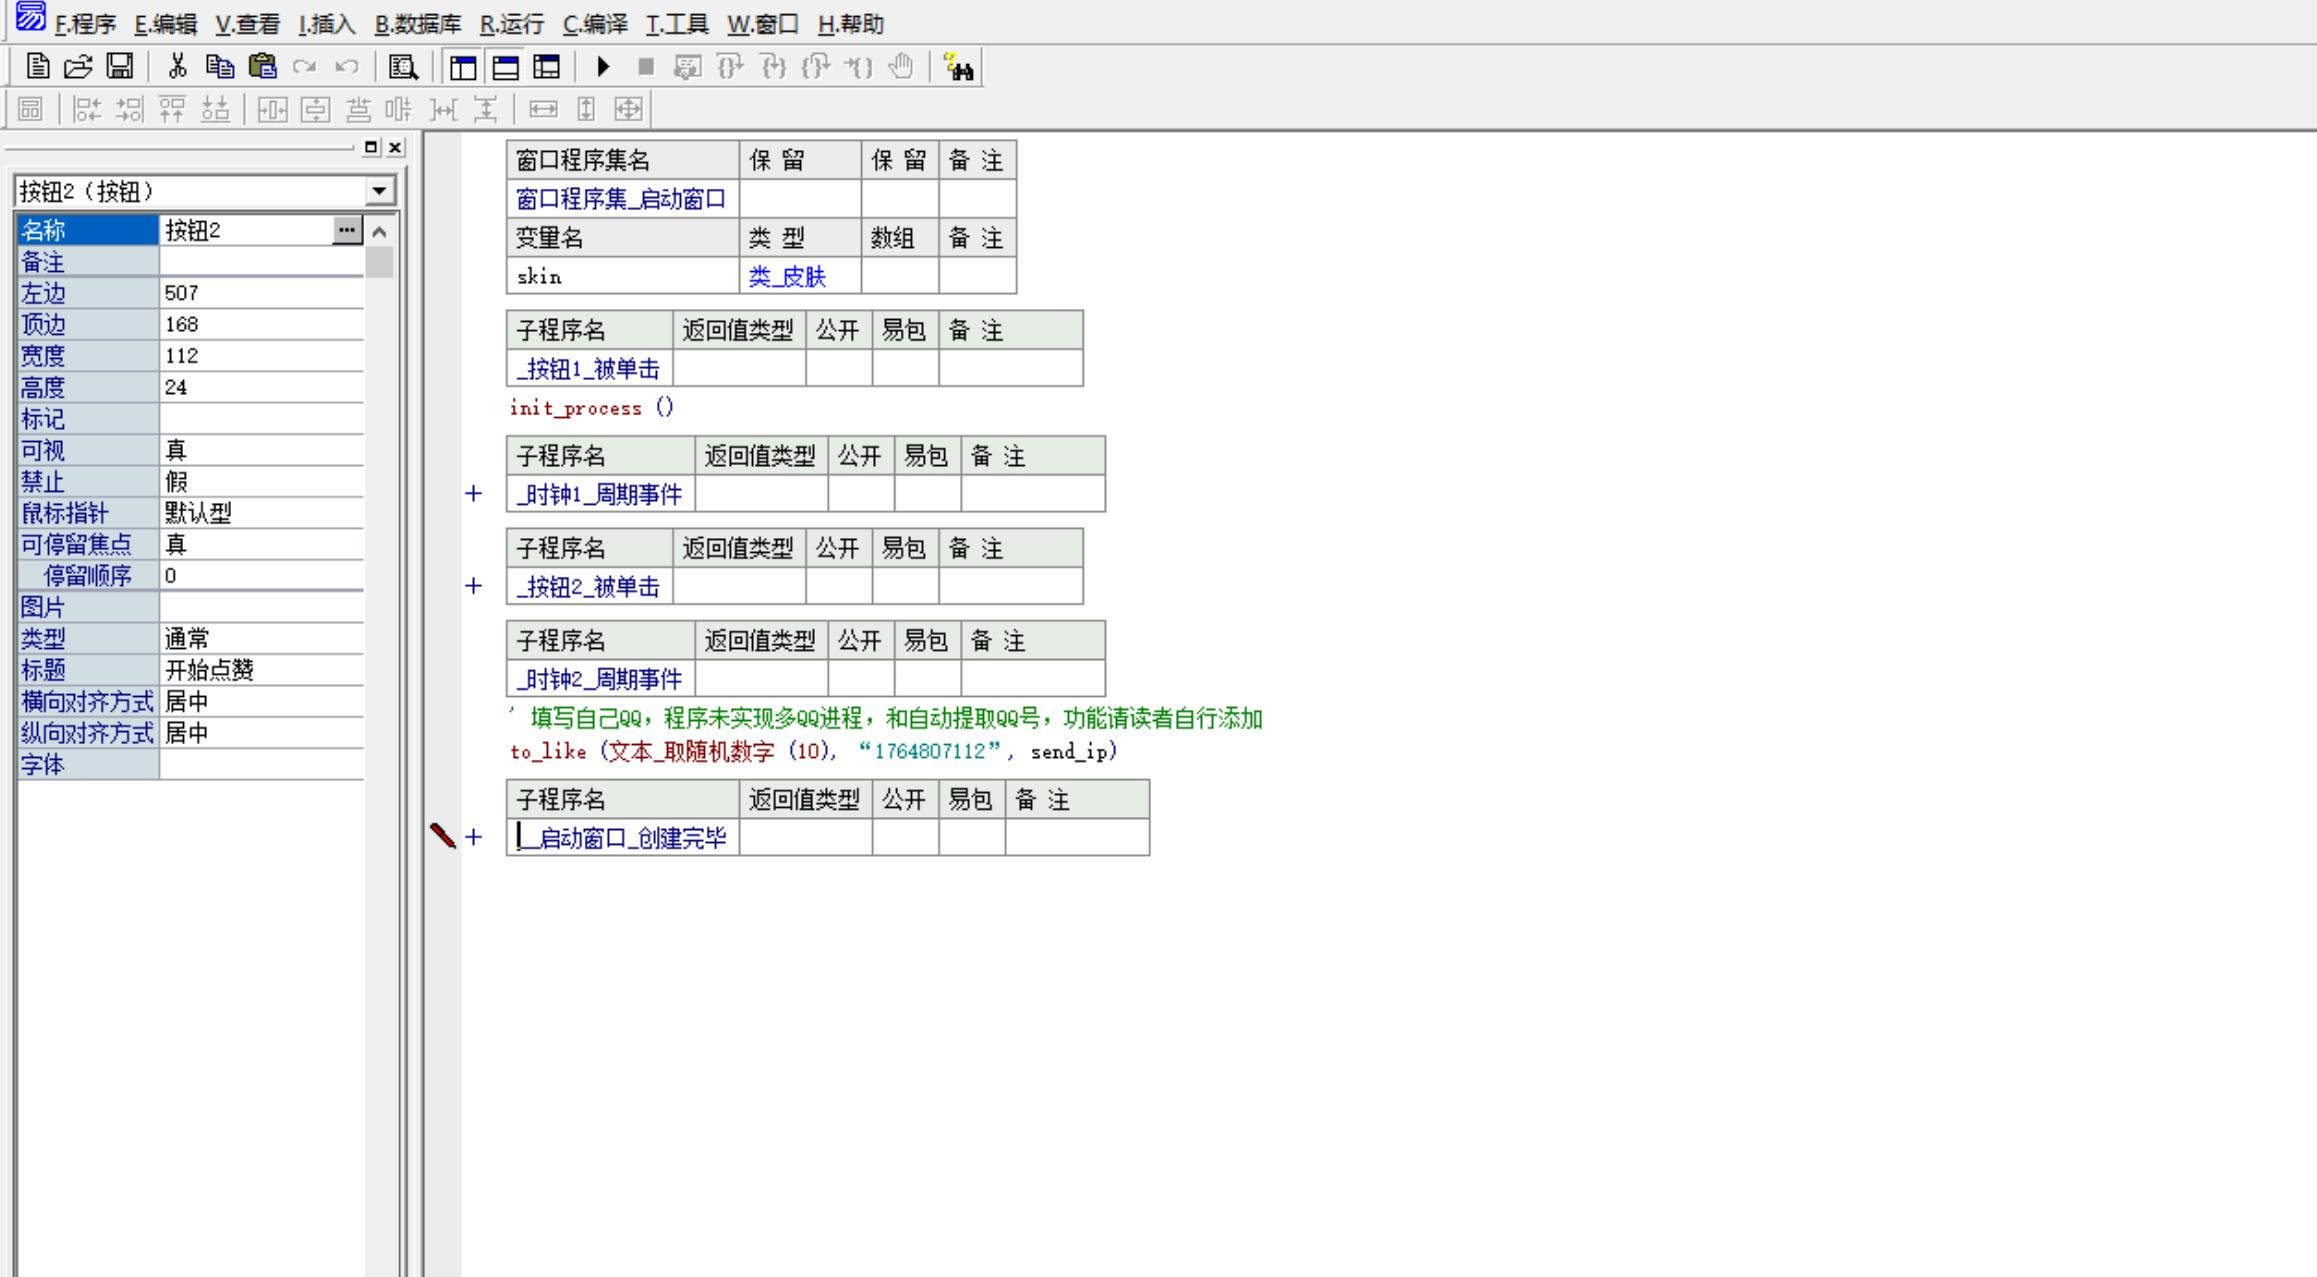Click the ellipsis button beside 名称 value
2317x1277 pixels.
click(x=346, y=230)
